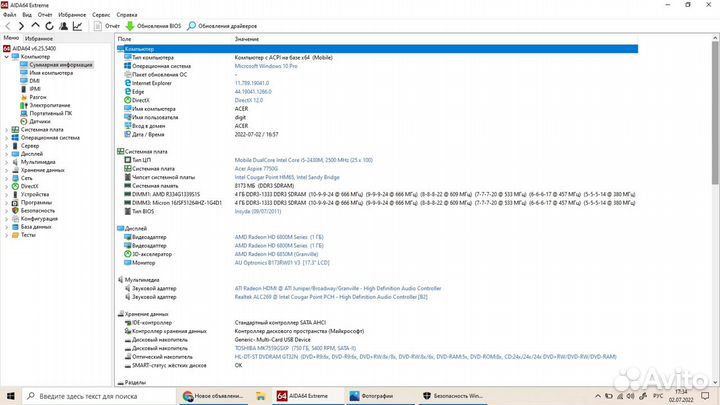720x405 pixels.
Task: Click the Forward navigation arrow
Action: coord(21,26)
